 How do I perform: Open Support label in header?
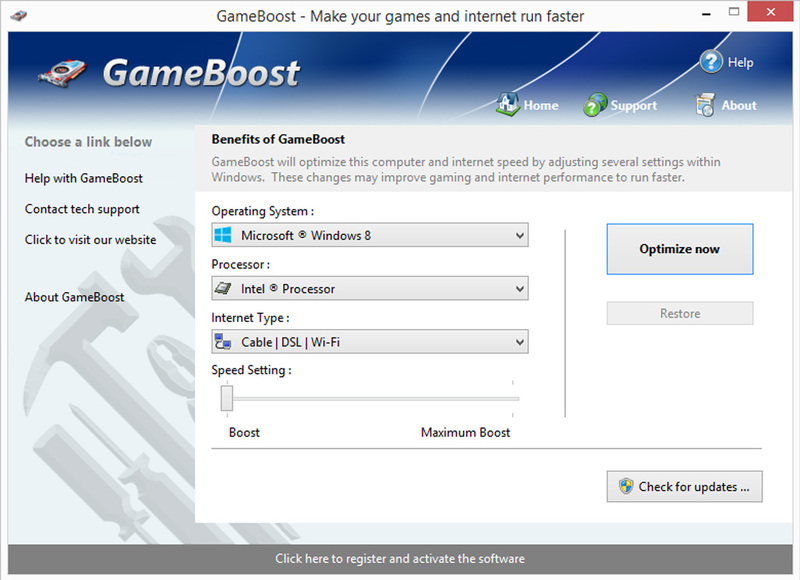(x=634, y=105)
